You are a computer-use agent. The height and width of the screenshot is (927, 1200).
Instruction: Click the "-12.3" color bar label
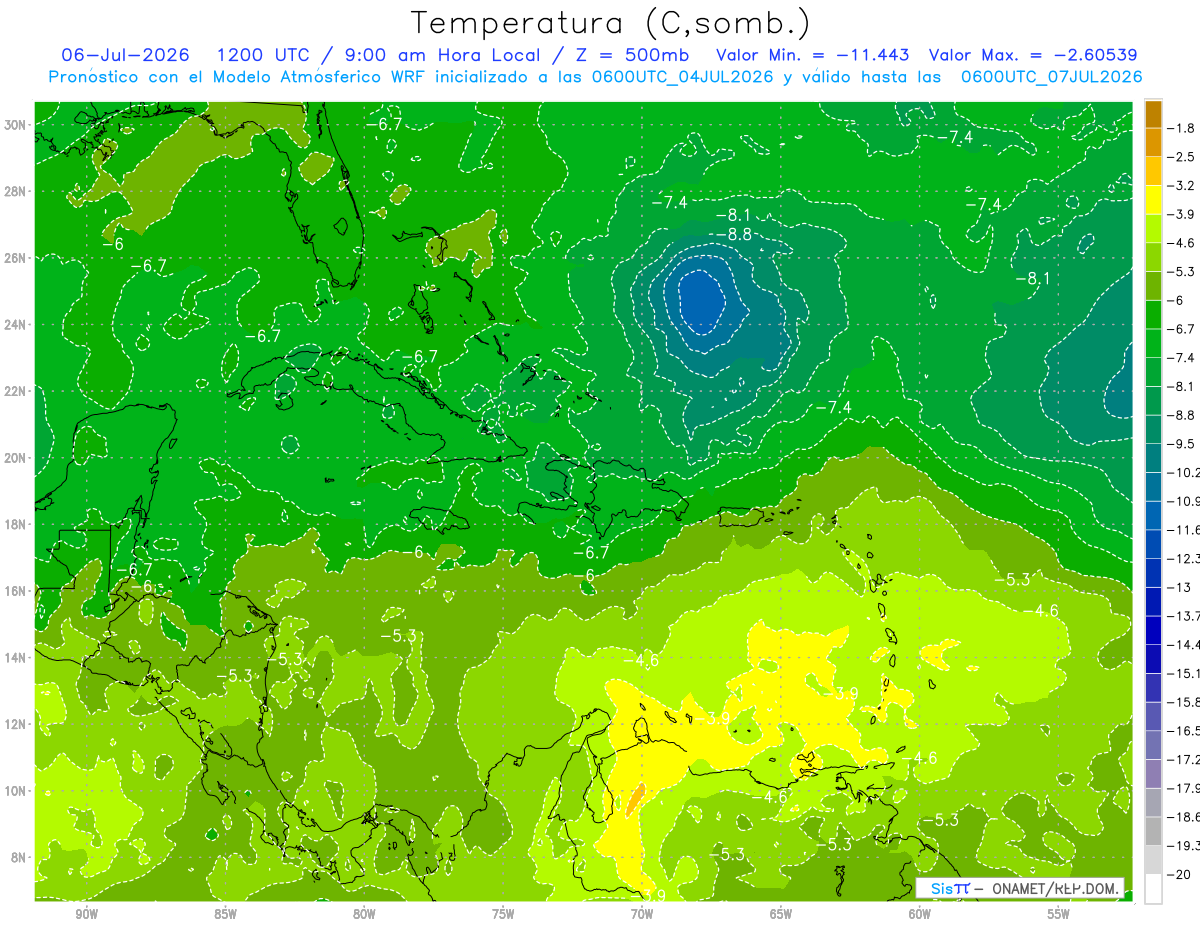pyautogui.click(x=1184, y=559)
